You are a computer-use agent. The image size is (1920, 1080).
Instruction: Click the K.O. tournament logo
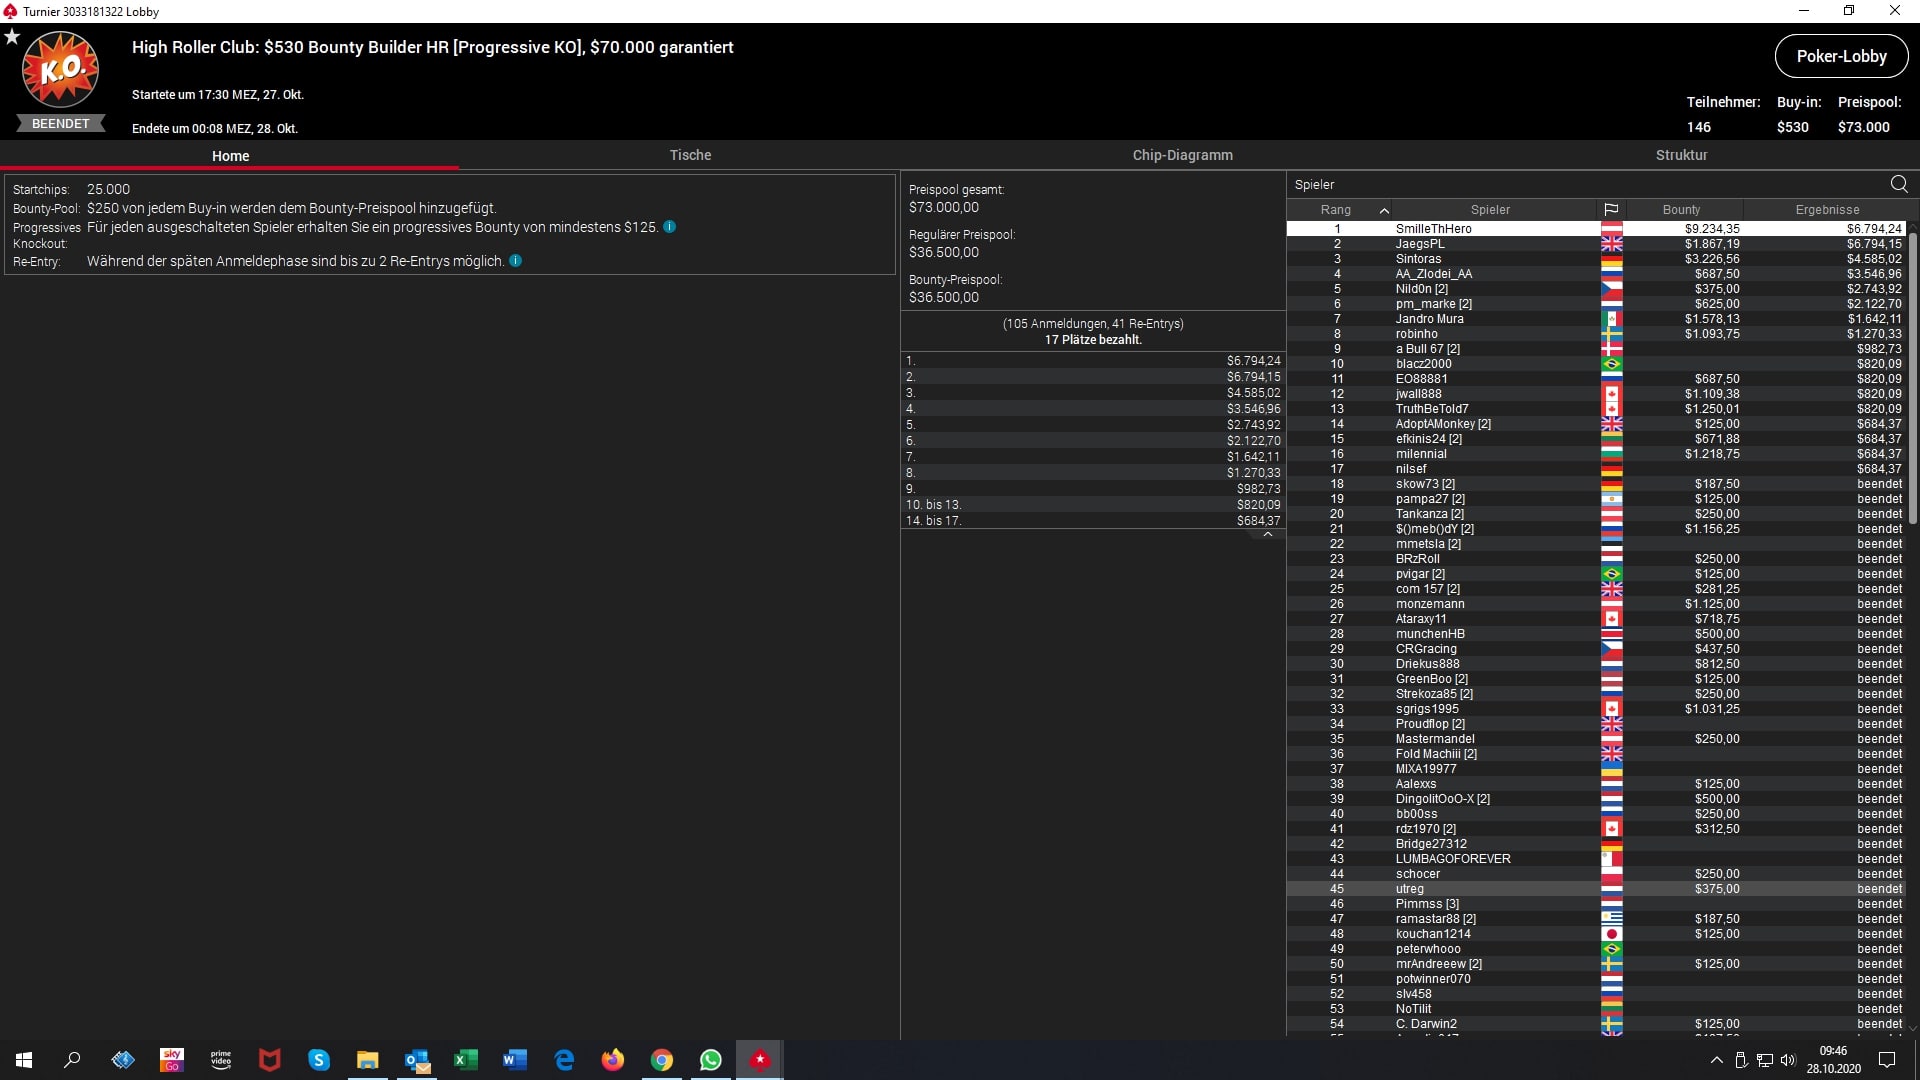[60, 70]
